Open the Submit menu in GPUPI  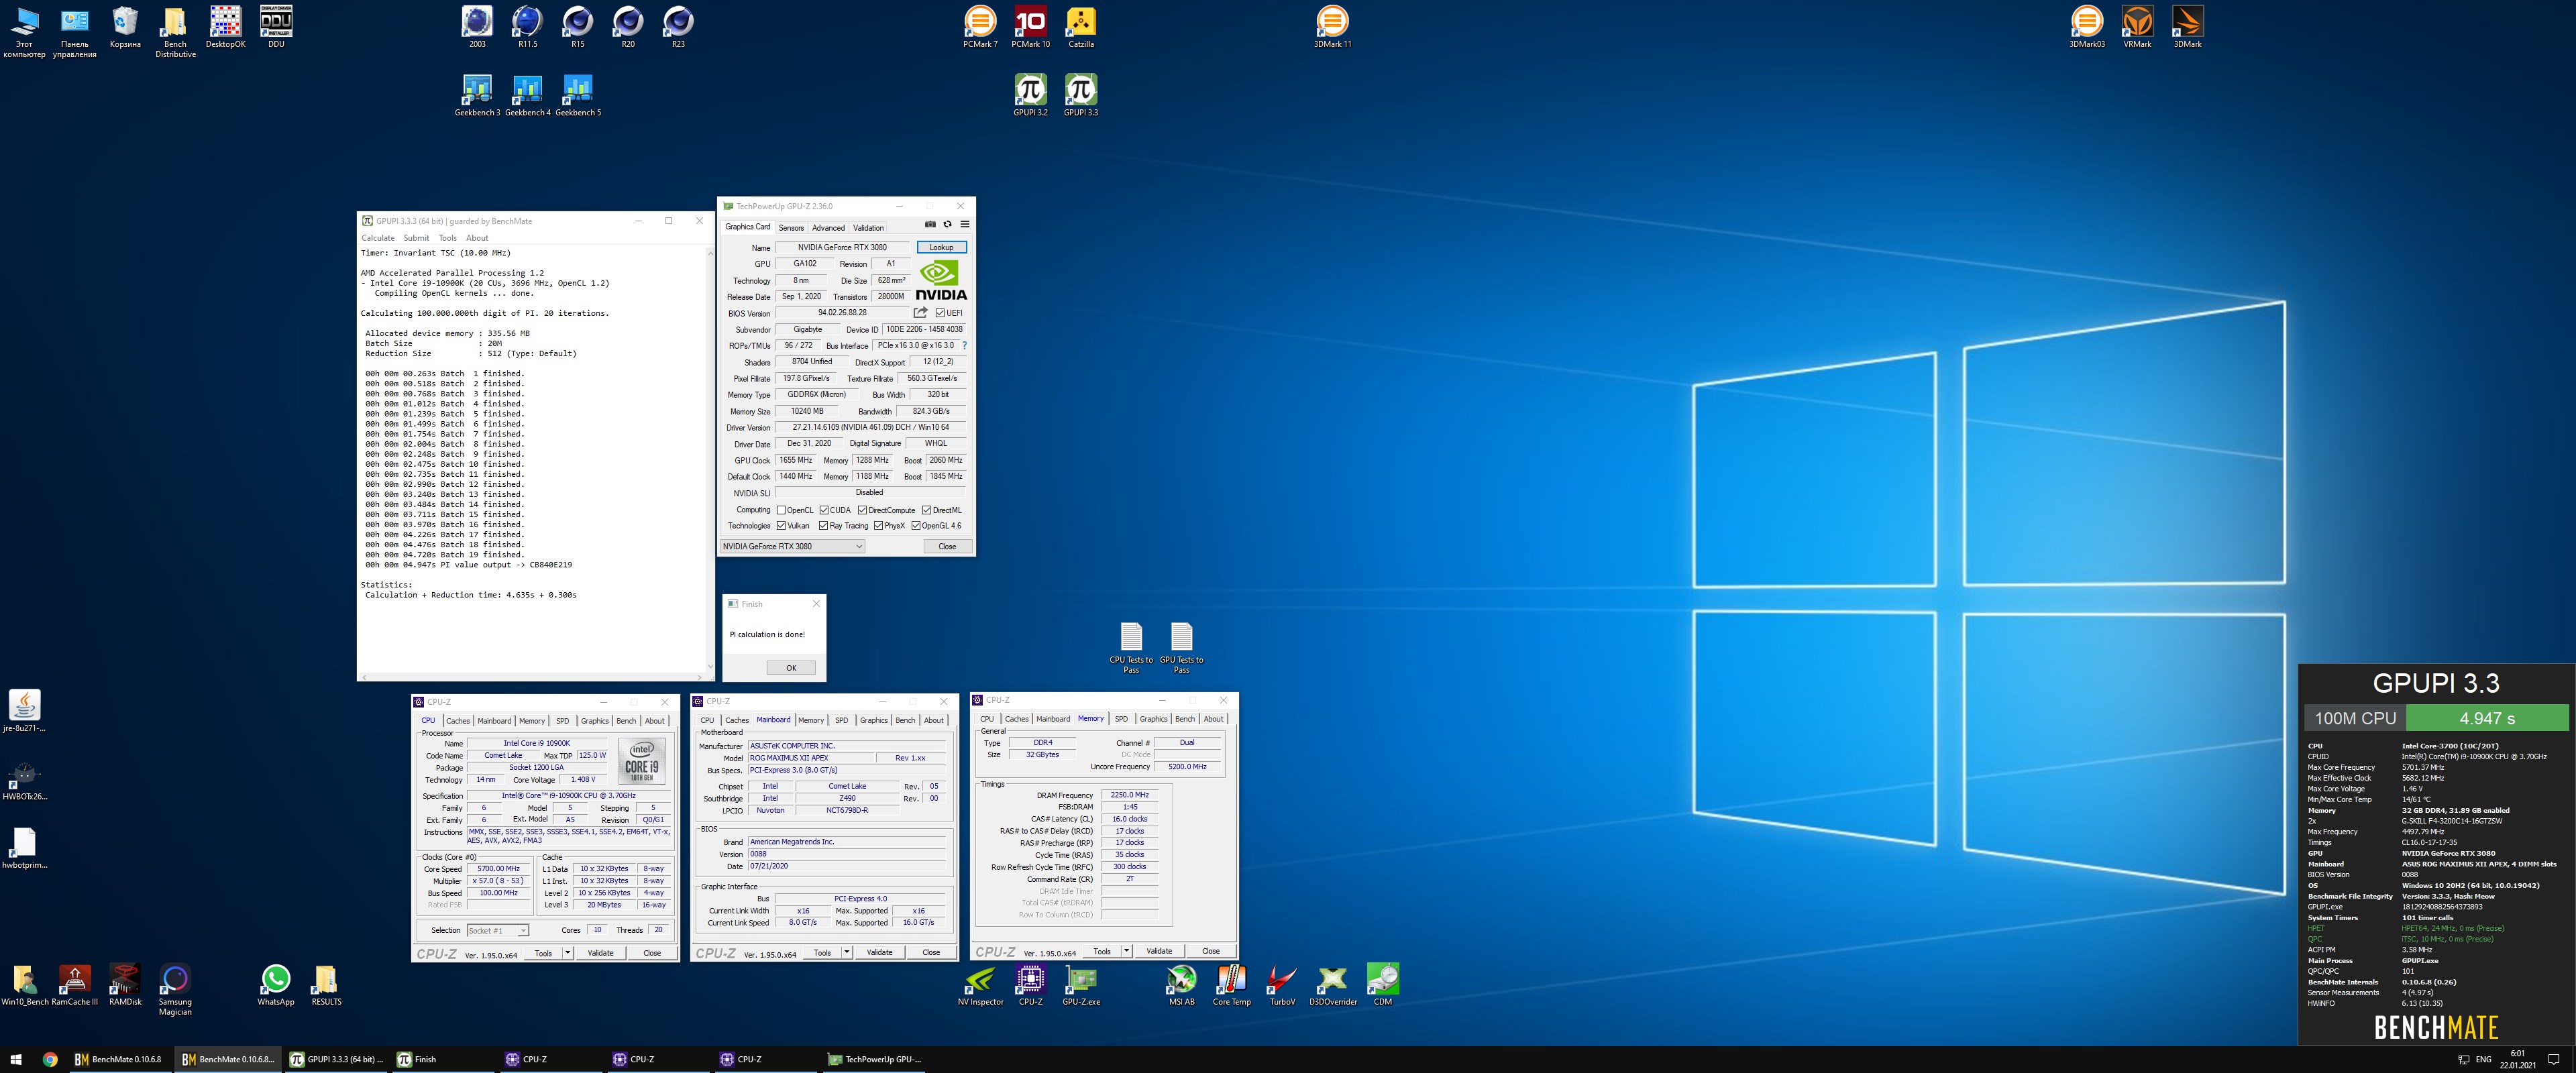tap(416, 238)
